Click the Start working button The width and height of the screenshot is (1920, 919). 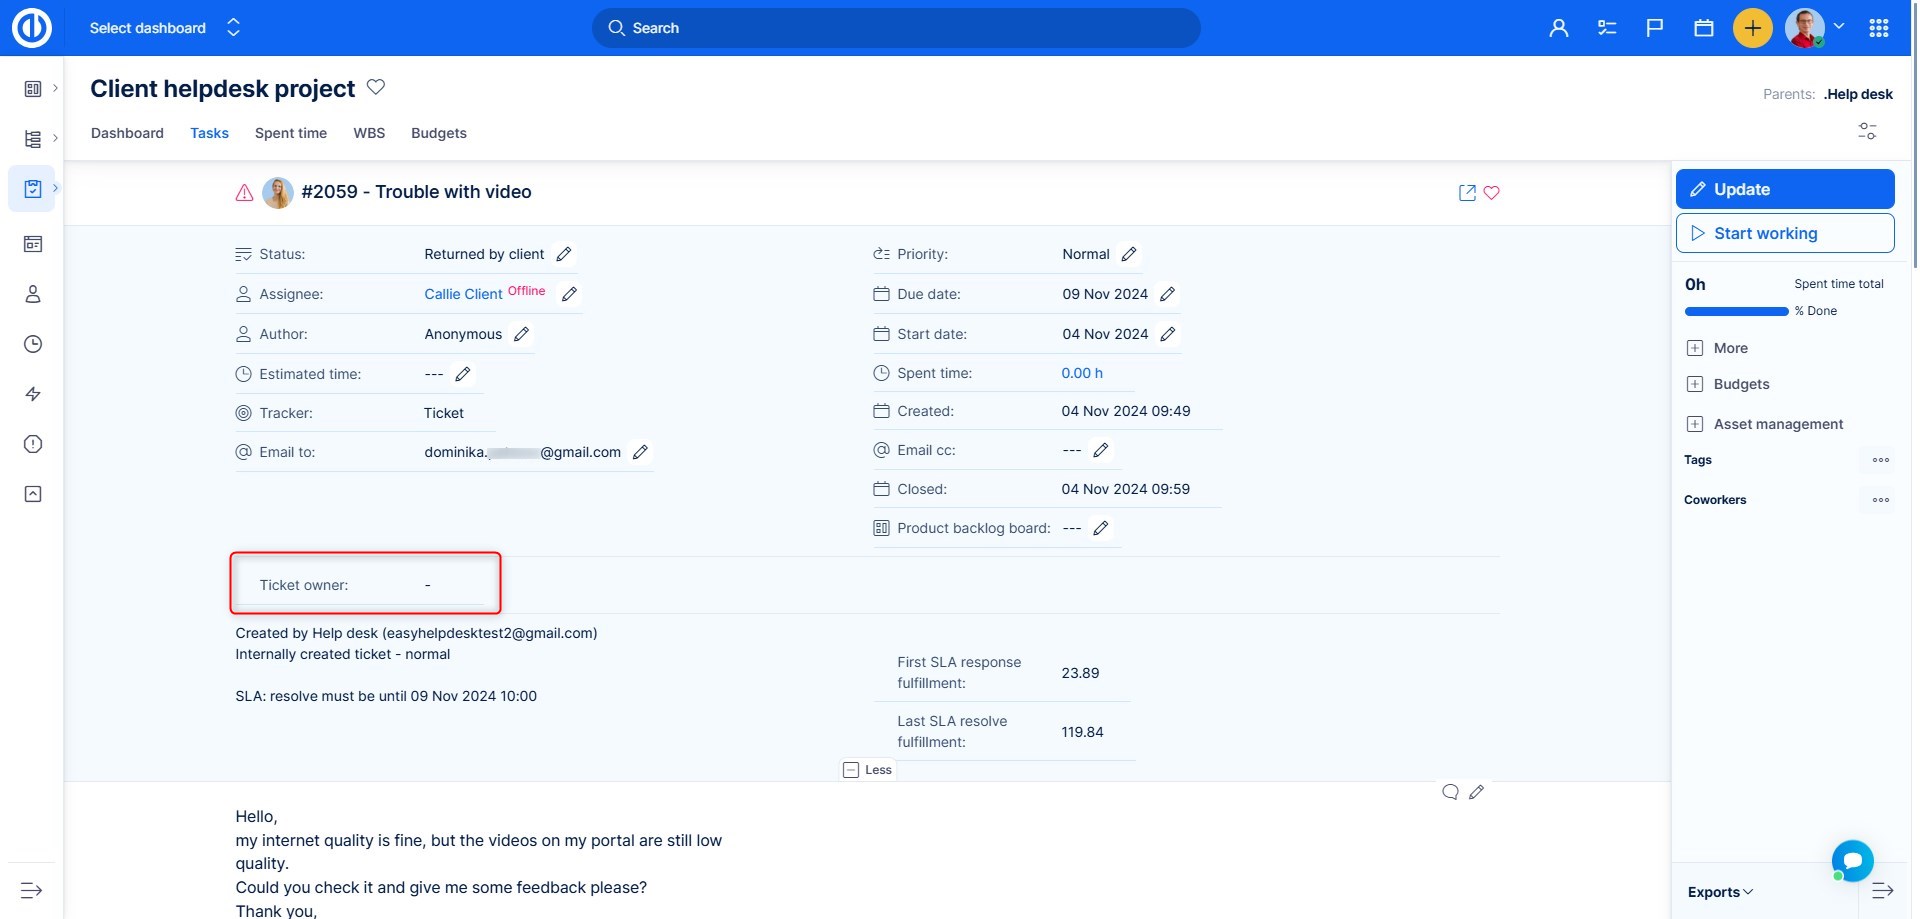tap(1784, 233)
